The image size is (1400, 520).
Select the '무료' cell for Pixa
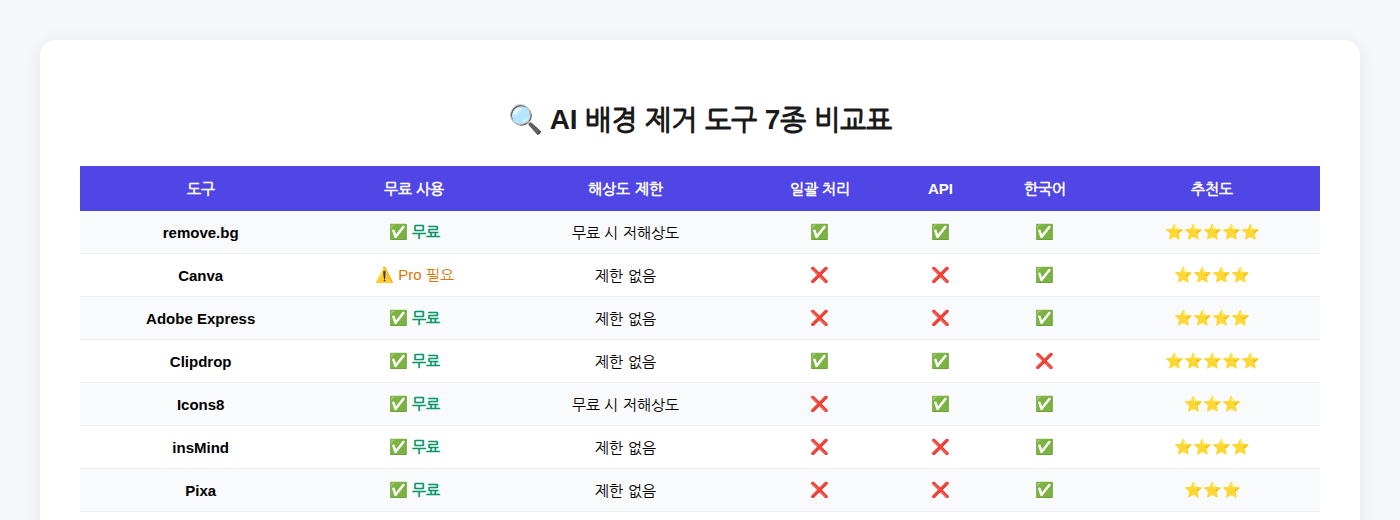[414, 490]
